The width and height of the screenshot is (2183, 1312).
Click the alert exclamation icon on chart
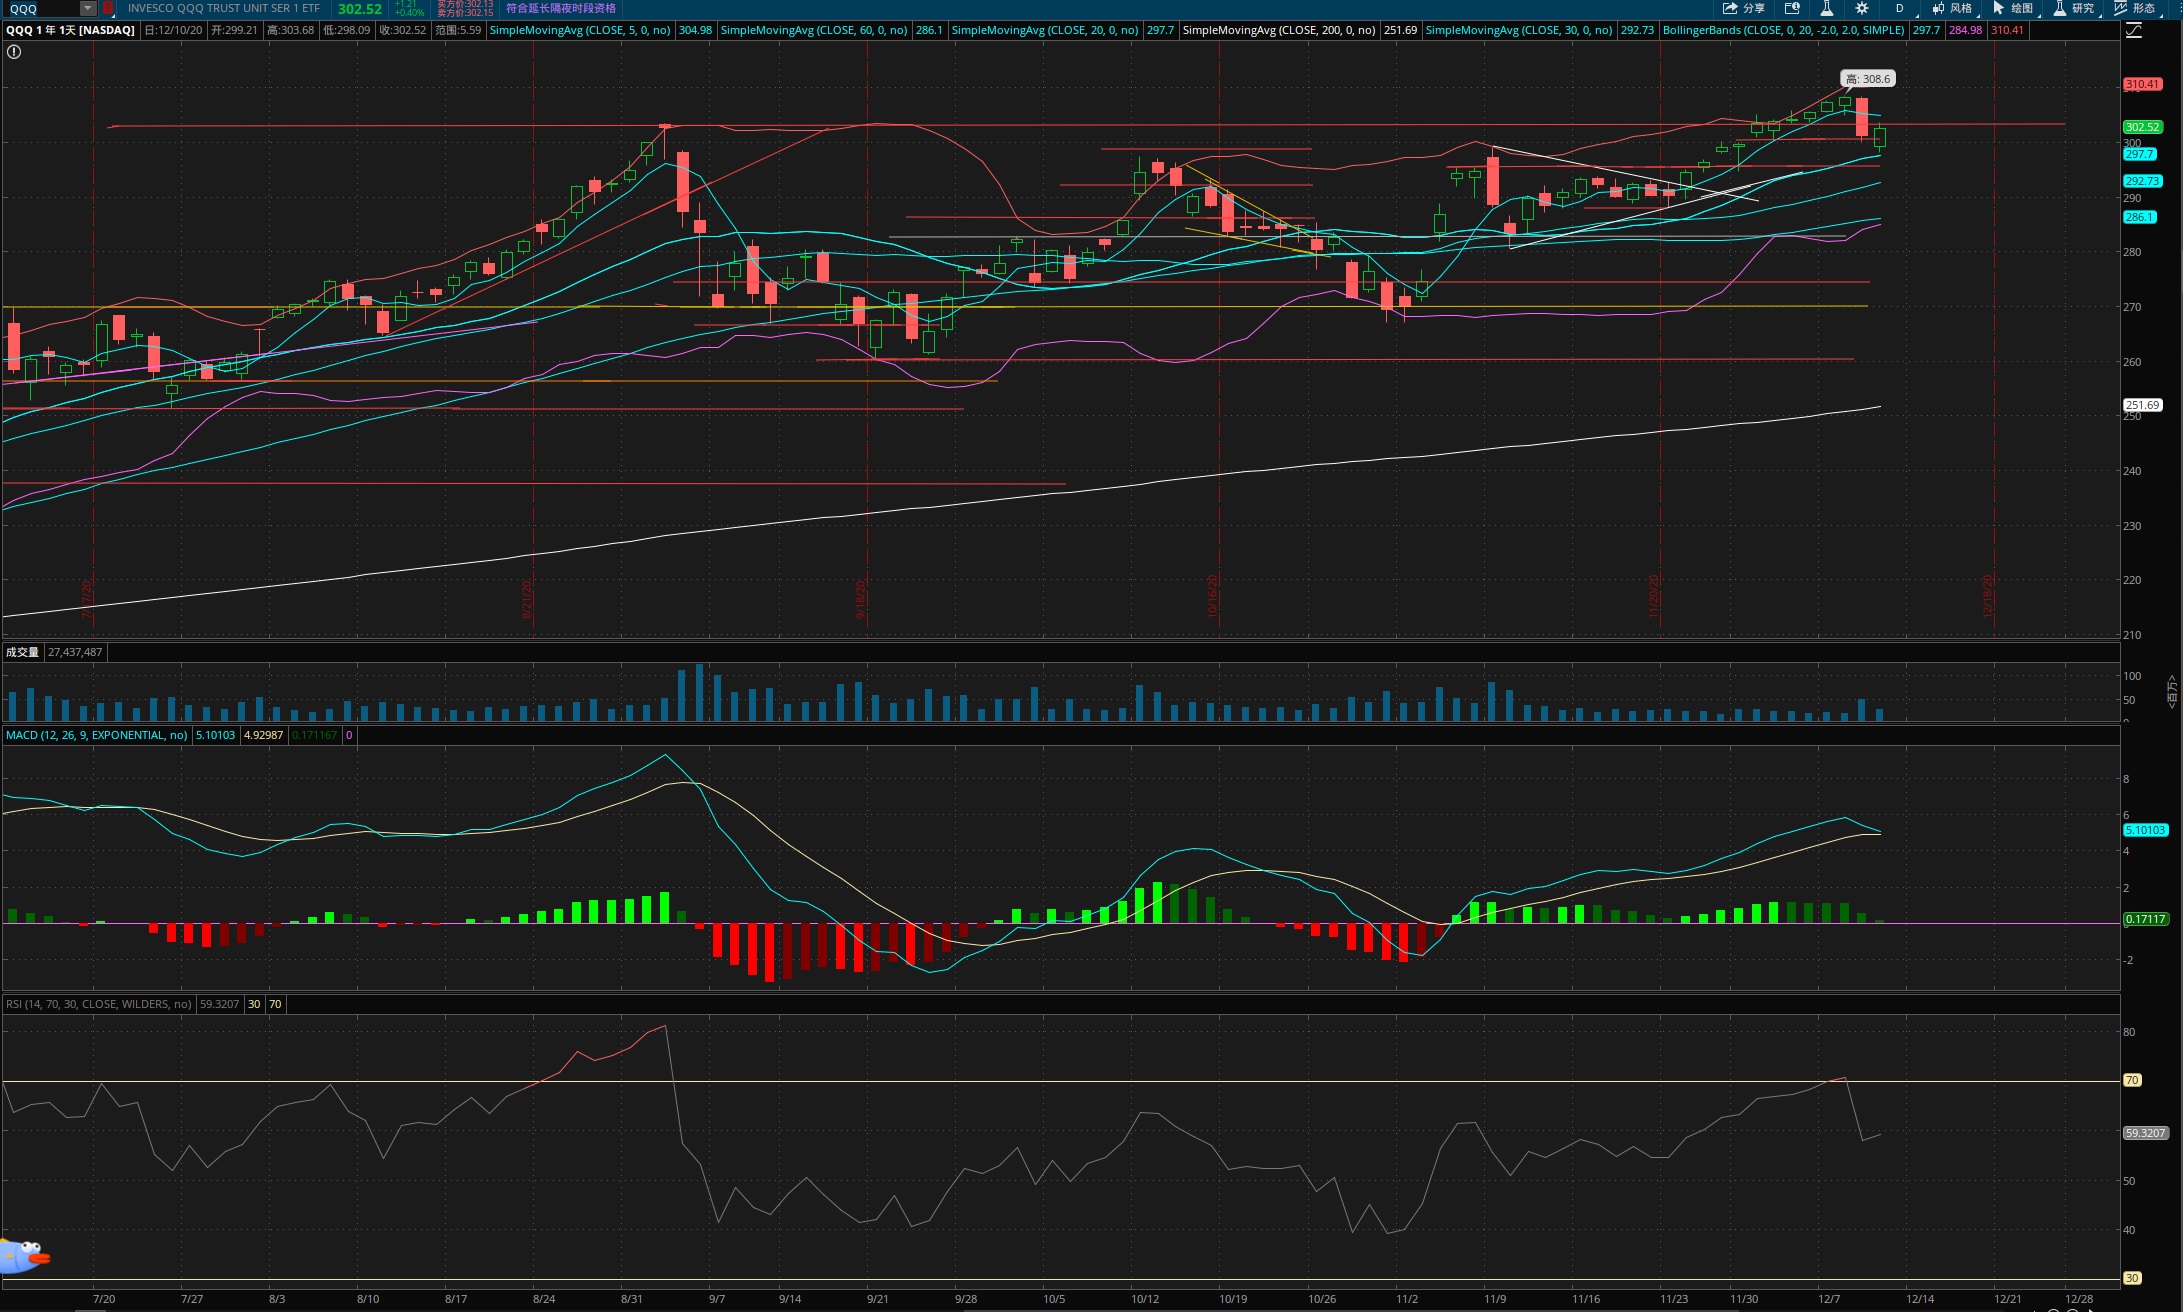point(13,51)
